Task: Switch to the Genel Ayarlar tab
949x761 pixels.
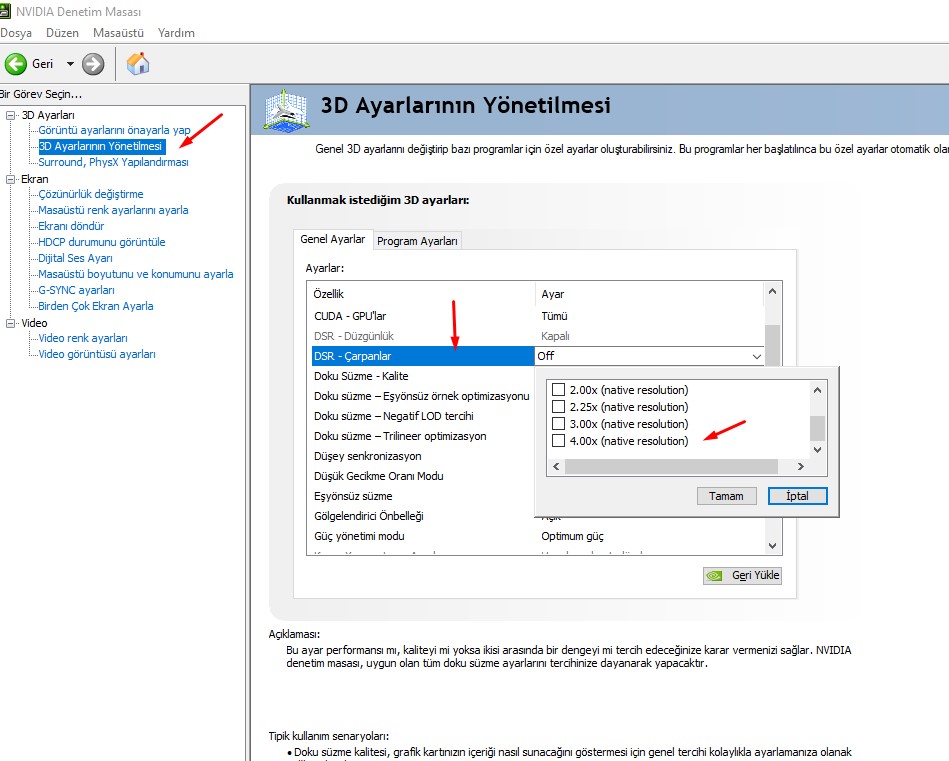Action: pyautogui.click(x=333, y=239)
